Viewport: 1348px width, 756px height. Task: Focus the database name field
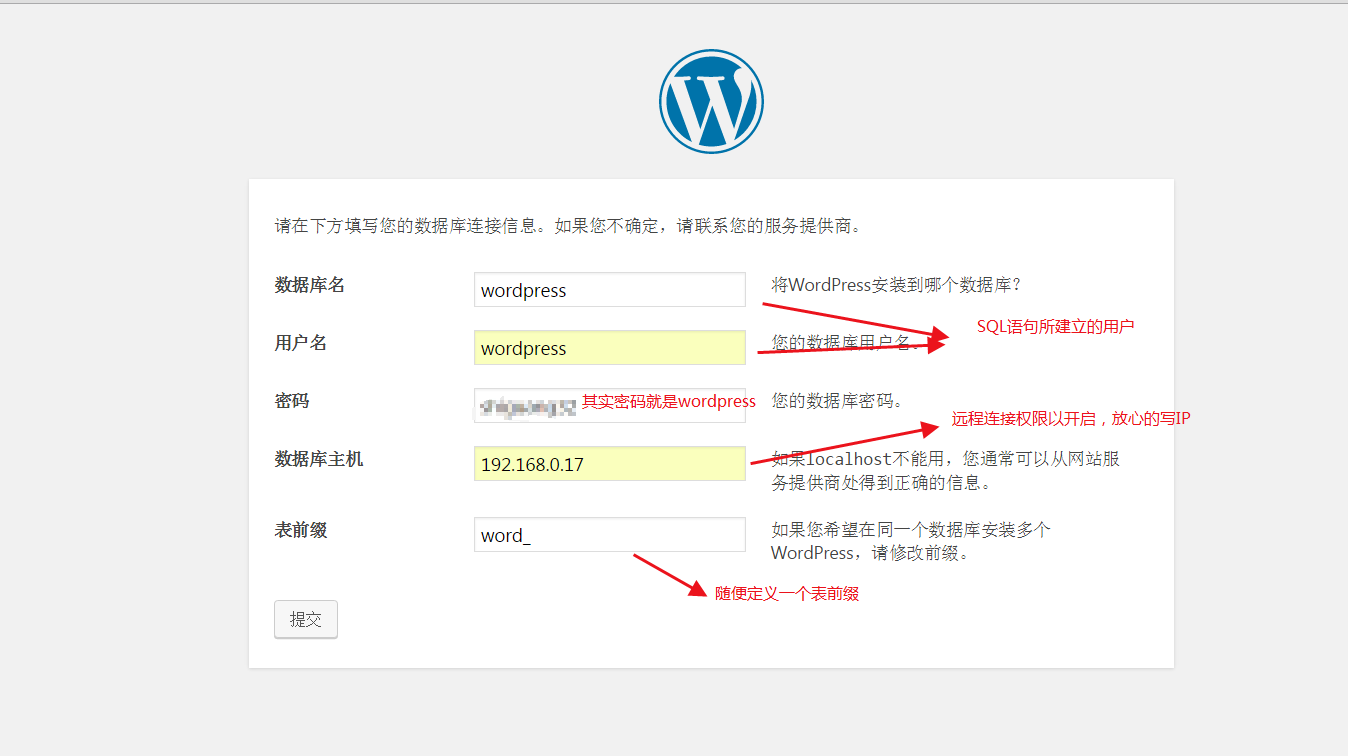tap(610, 290)
